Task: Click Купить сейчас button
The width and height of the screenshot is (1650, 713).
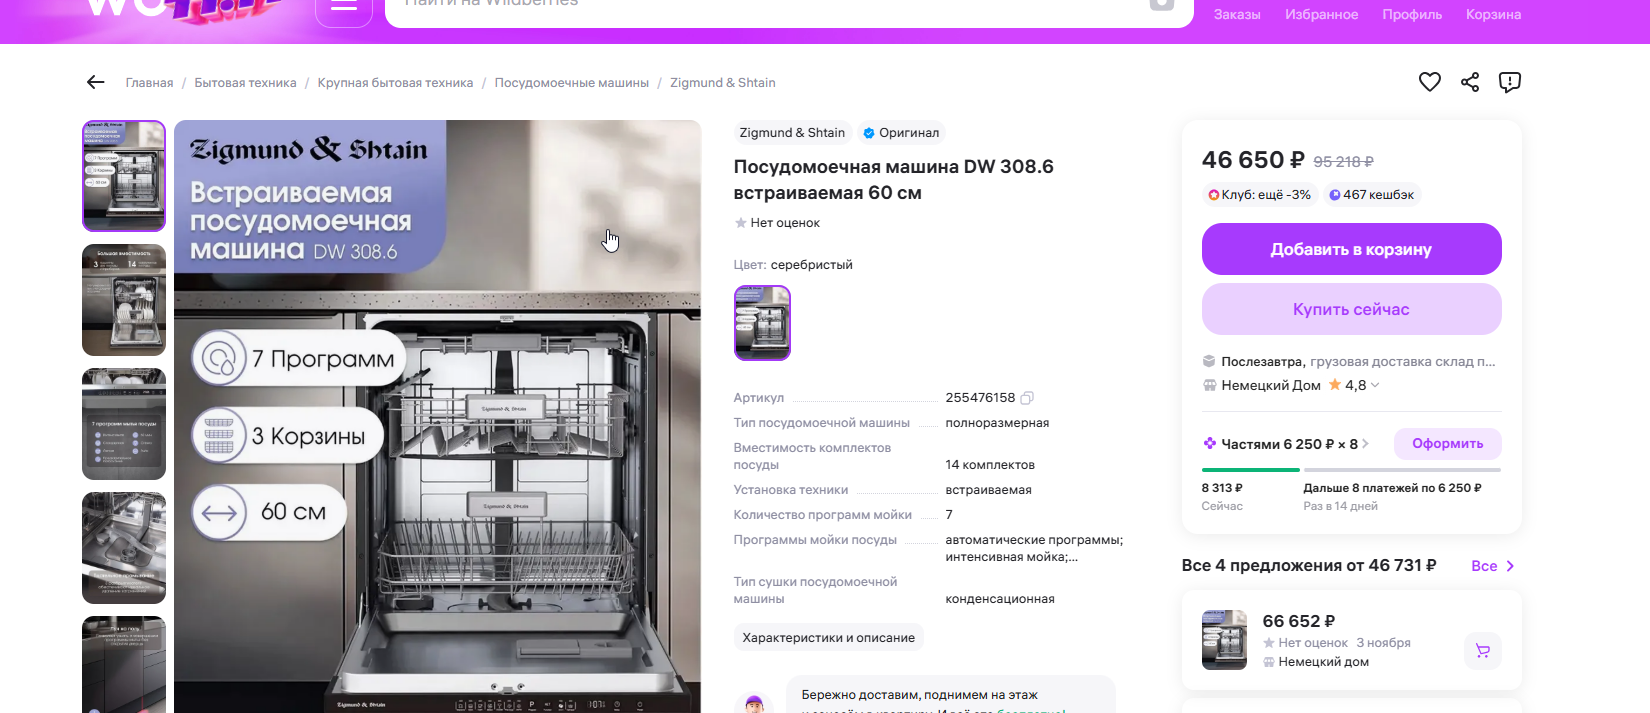Action: click(1351, 309)
